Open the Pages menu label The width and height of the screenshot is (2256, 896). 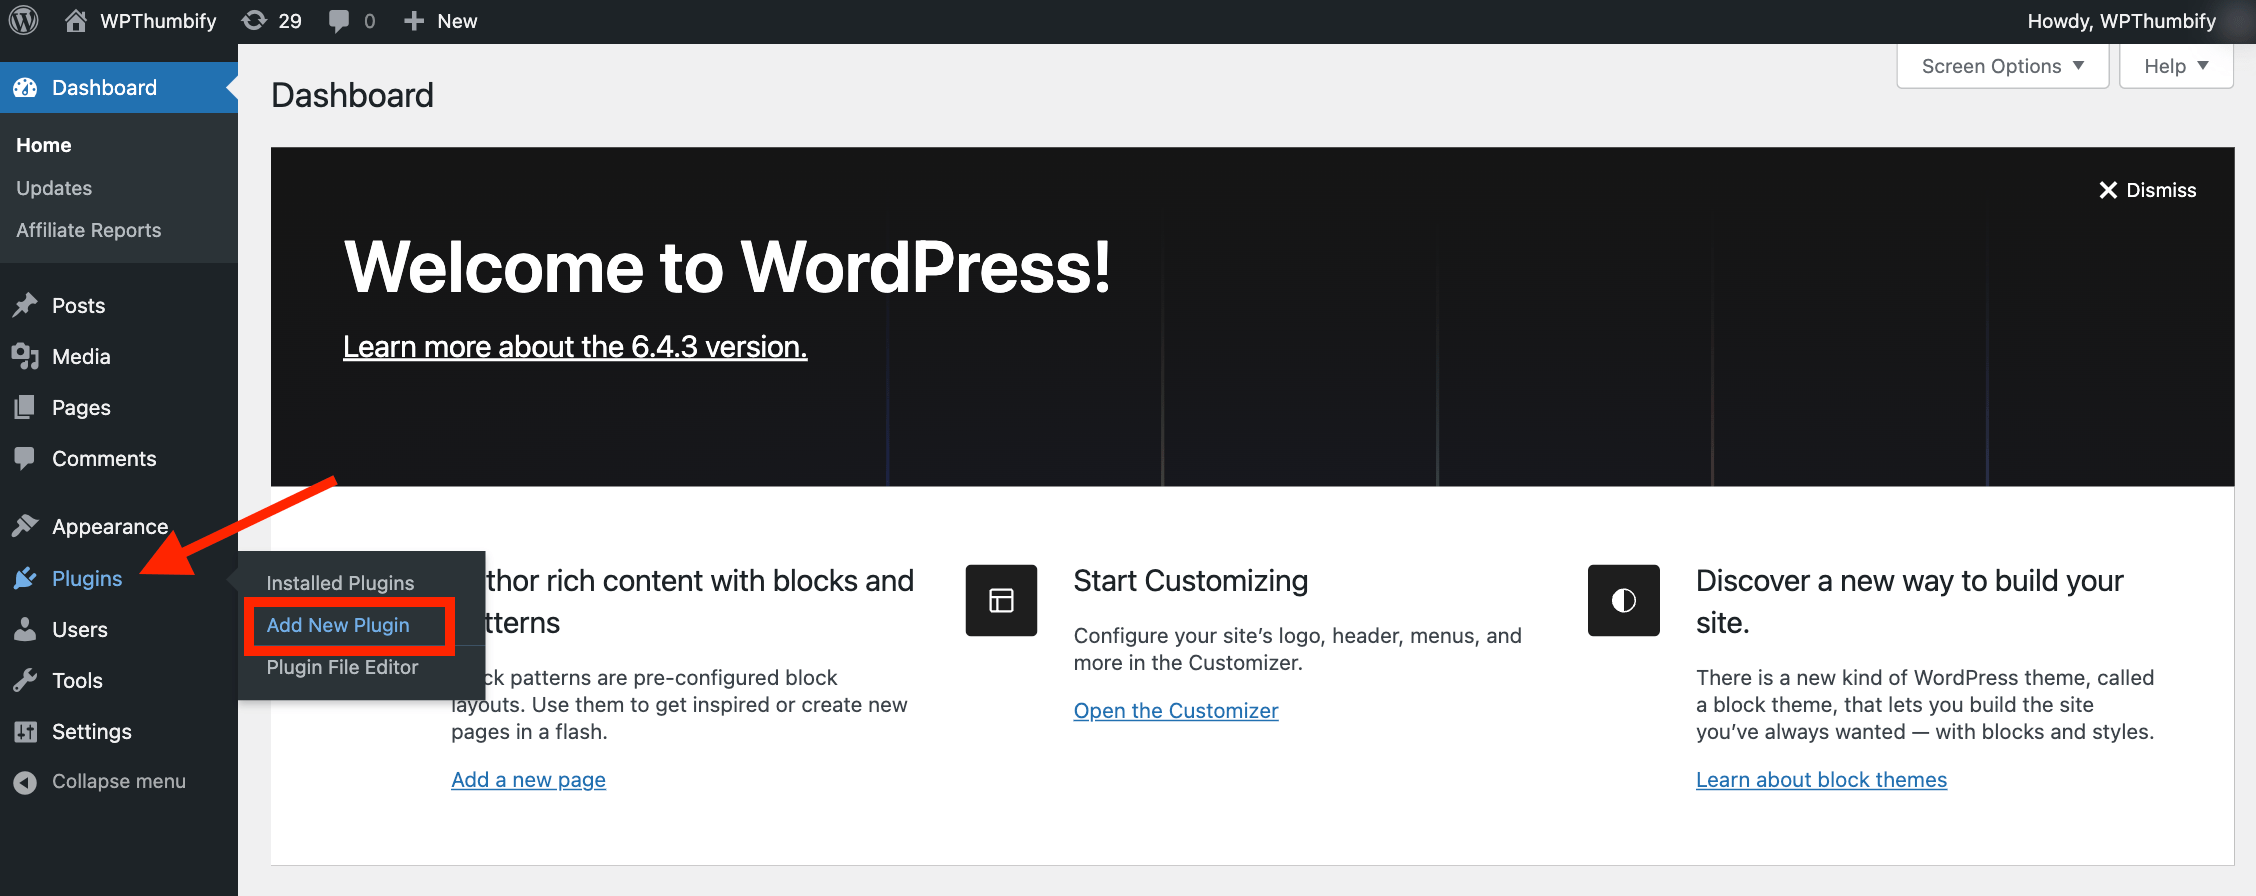[x=81, y=407]
